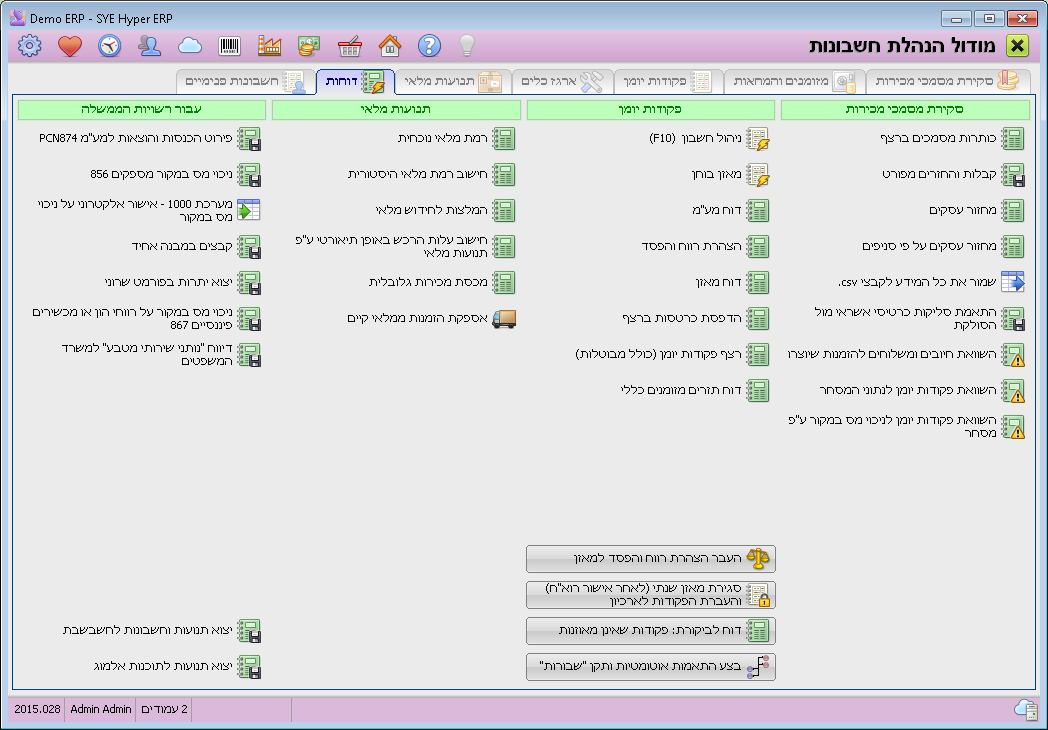The width and height of the screenshot is (1048, 730).
Task: Open help via the question mark icon
Action: [x=430, y=45]
